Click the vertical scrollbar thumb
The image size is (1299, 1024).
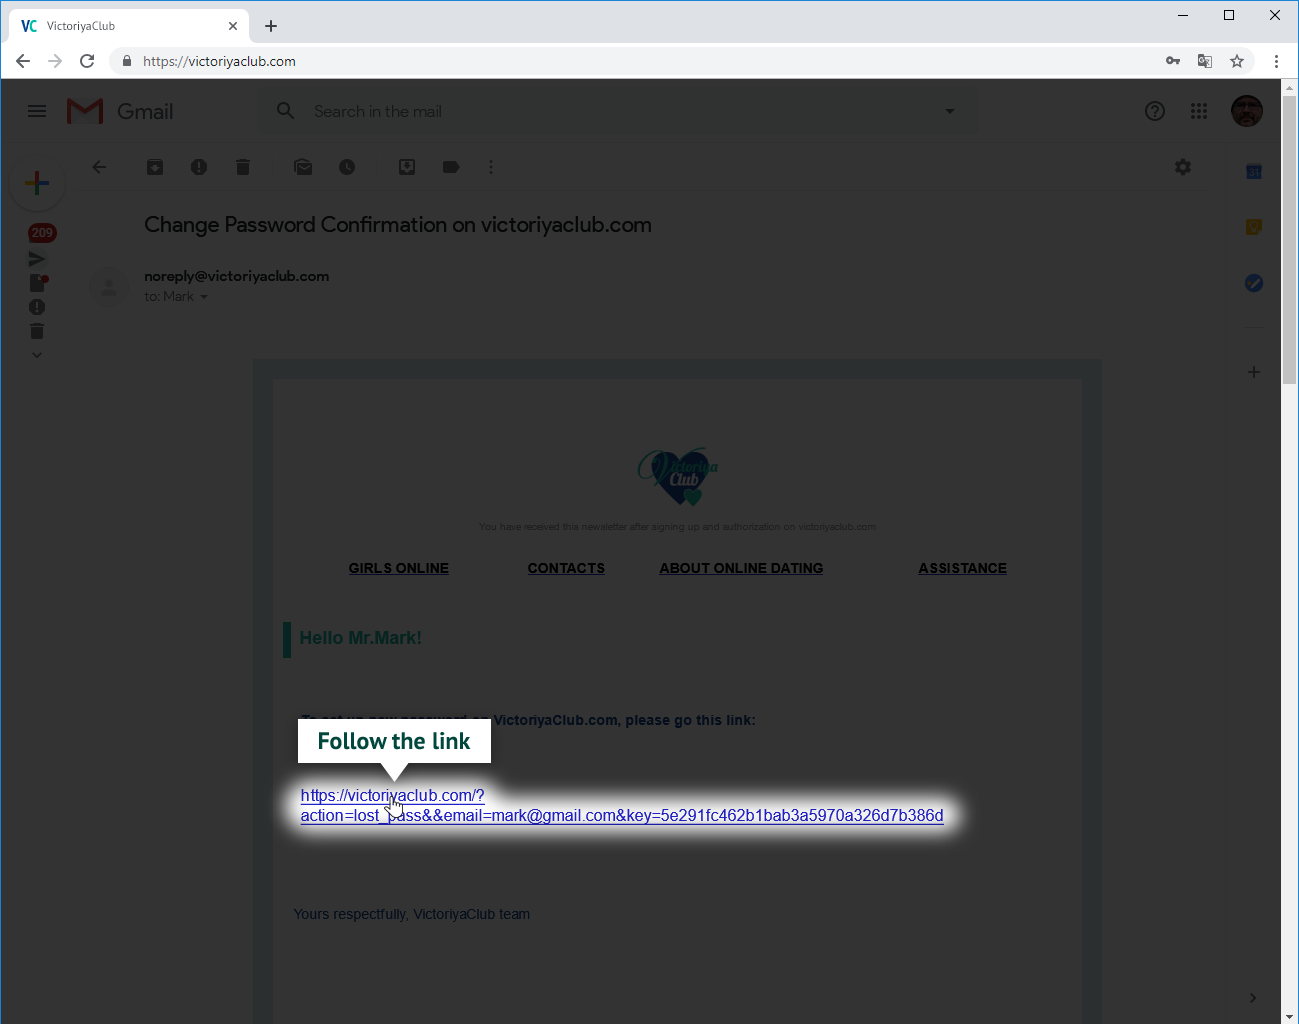click(1290, 240)
